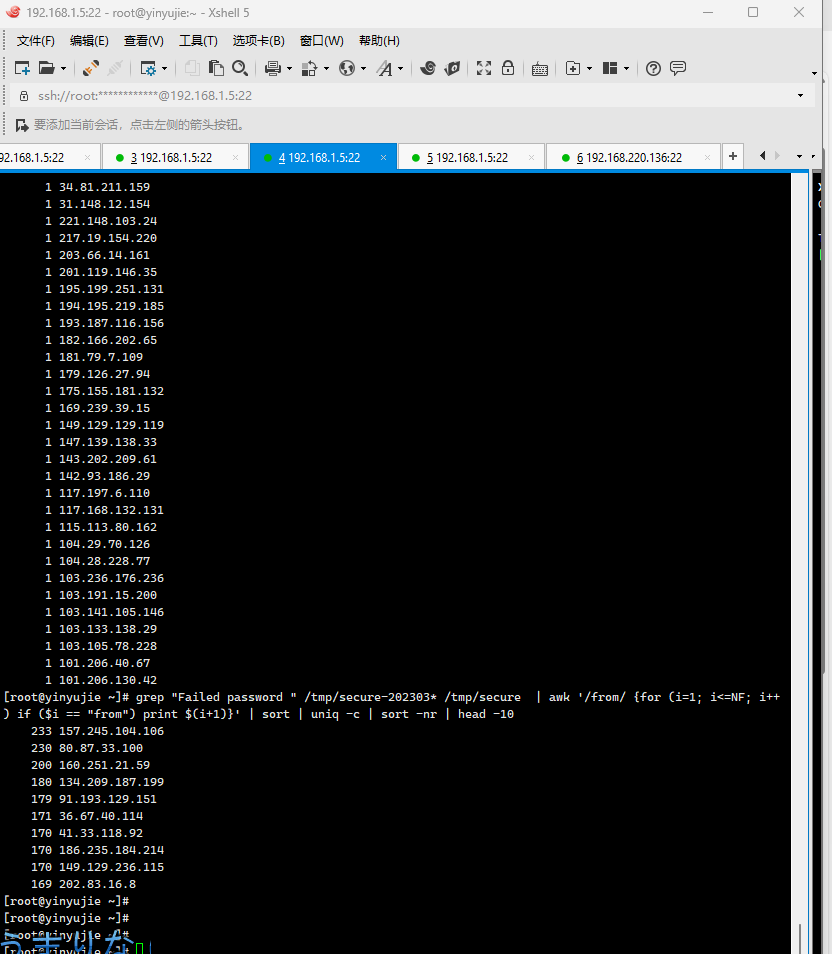This screenshot has width=832, height=954.
Task: Open the 工具(T) menu
Action: [x=198, y=41]
